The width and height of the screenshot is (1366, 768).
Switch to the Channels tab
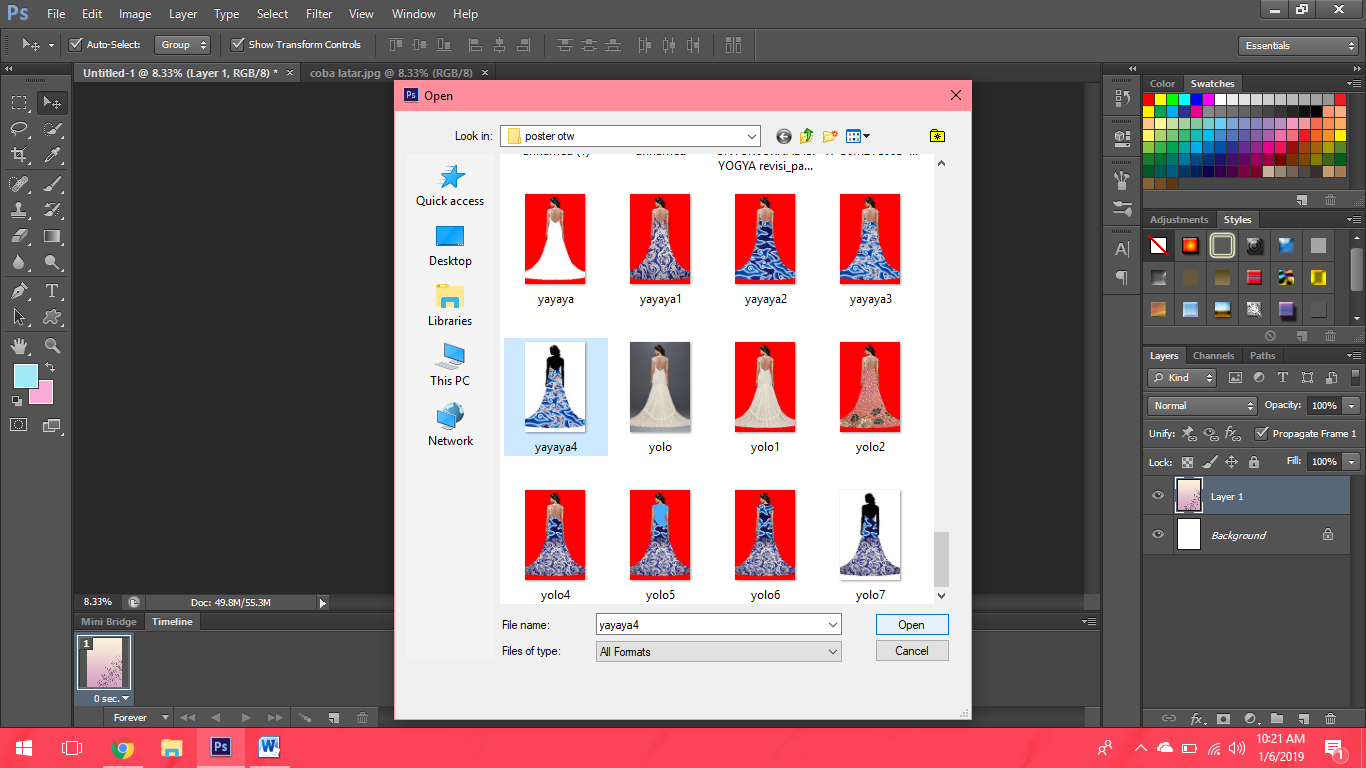pos(1213,355)
